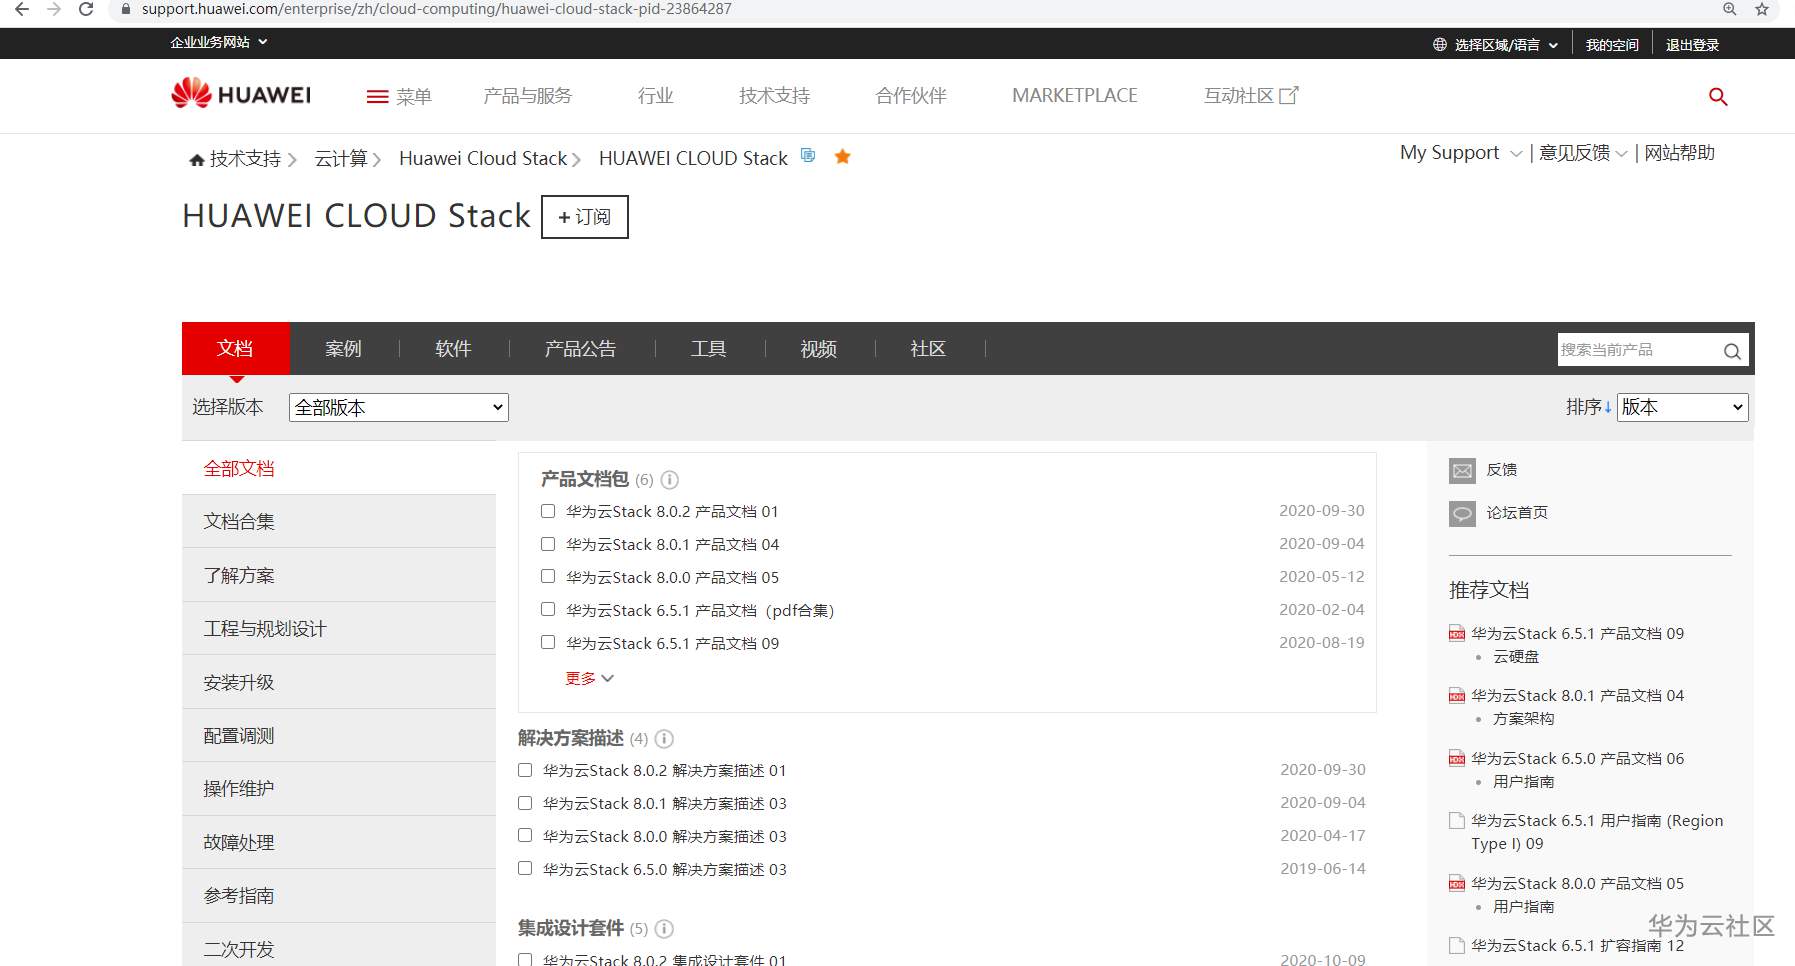
Task: Click 云计算 in the breadcrumb
Action: coord(341,159)
